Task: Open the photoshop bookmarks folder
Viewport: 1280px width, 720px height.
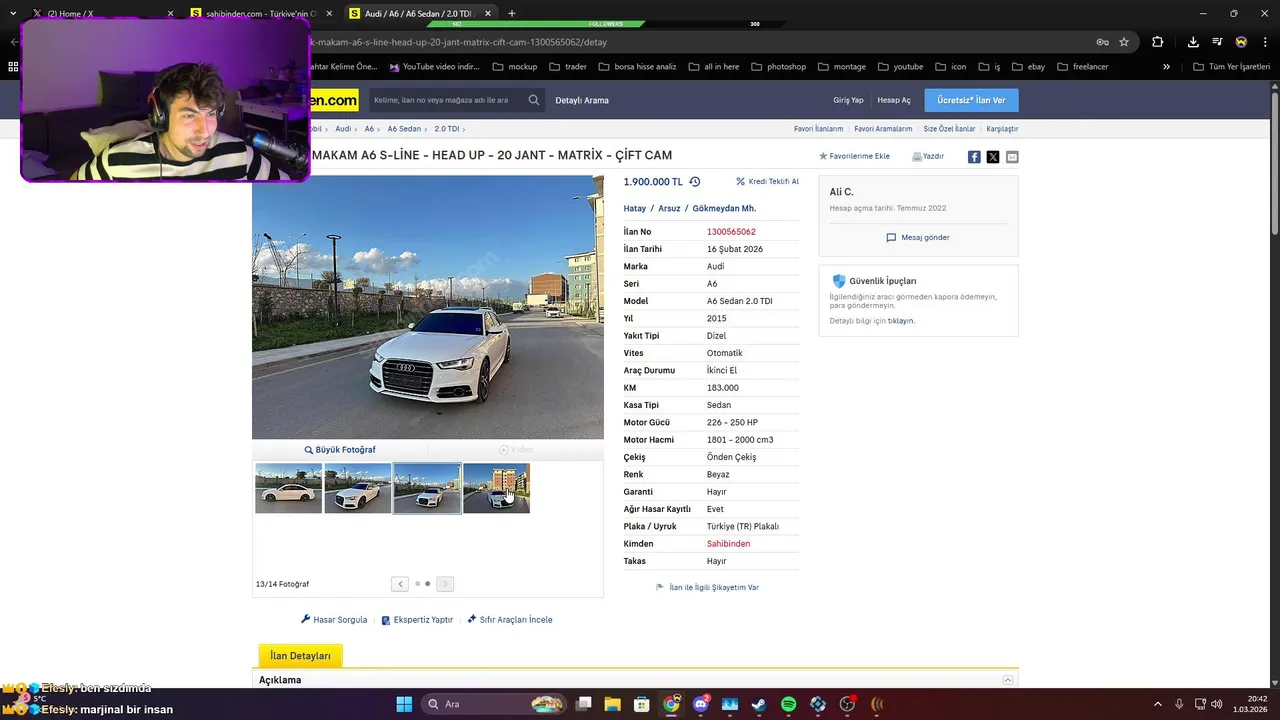Action: coord(778,67)
